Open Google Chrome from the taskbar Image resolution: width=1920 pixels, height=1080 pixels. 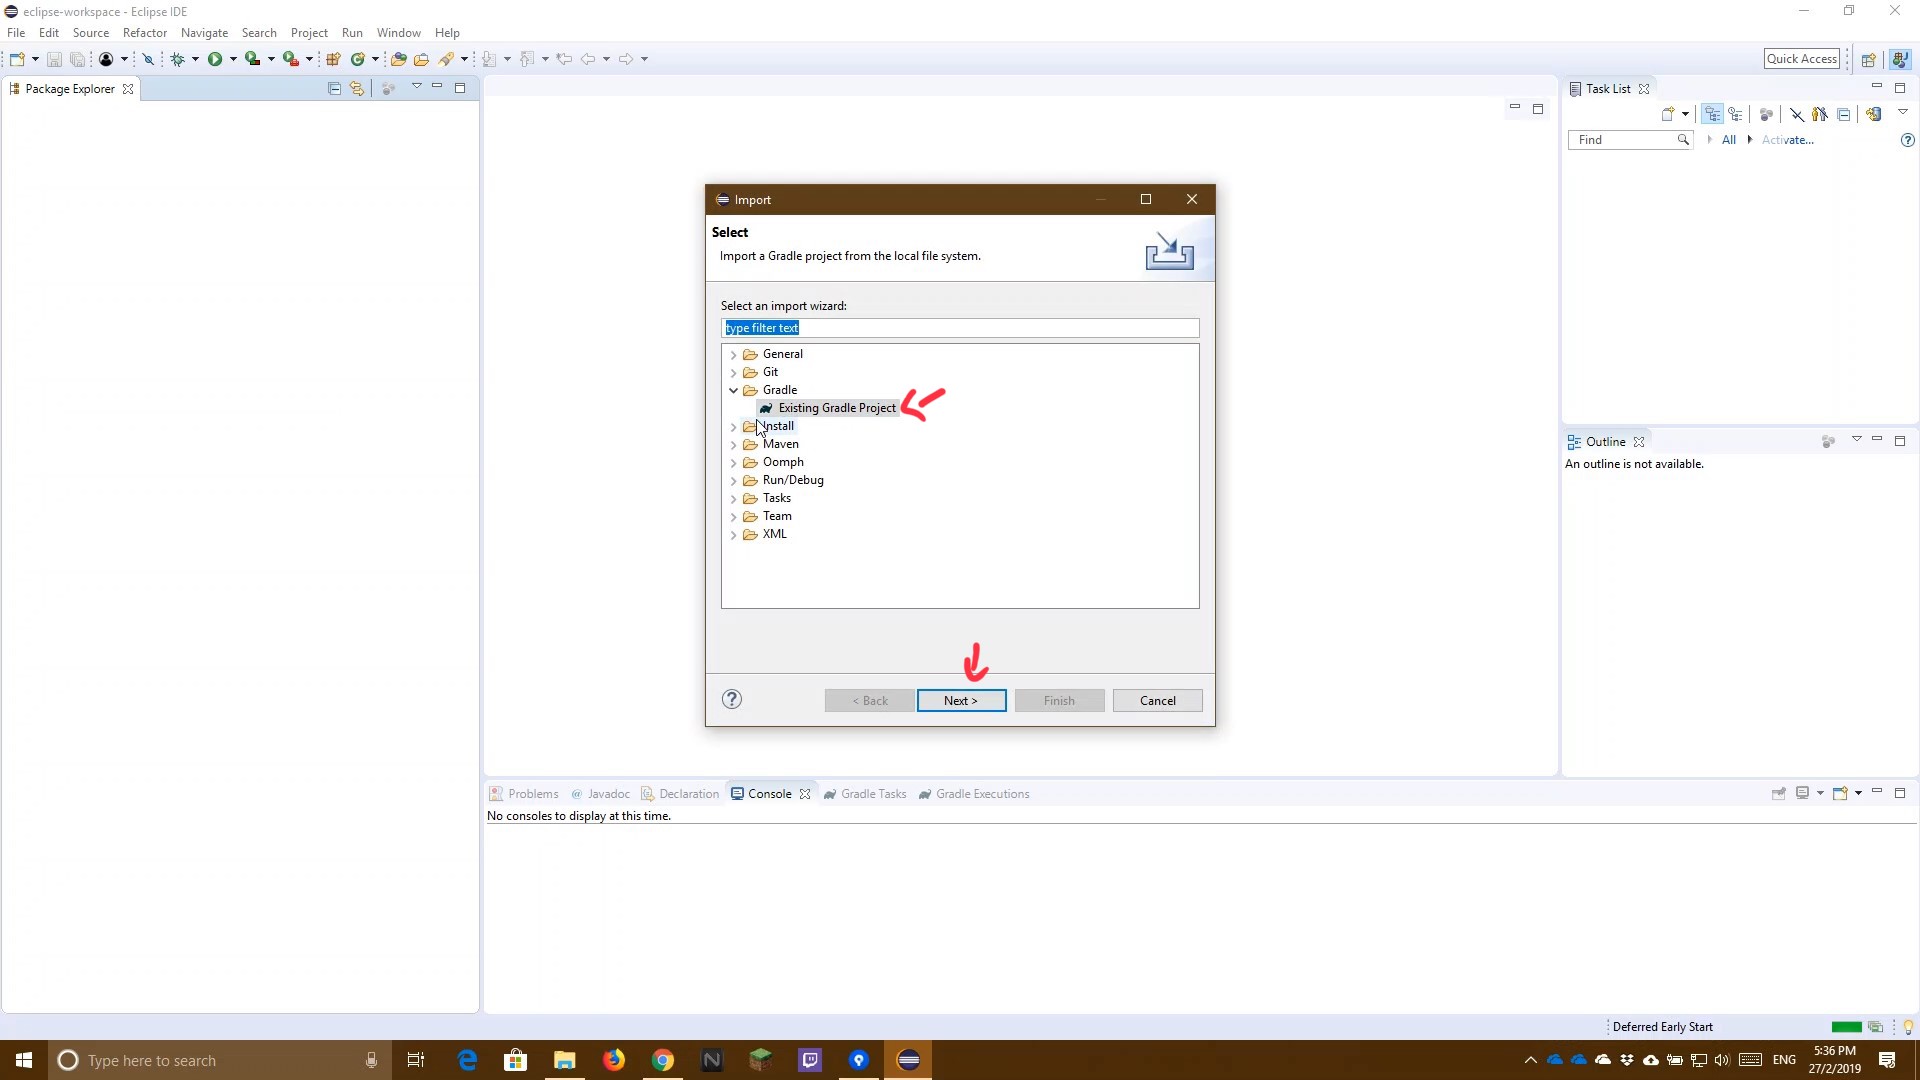point(662,1060)
